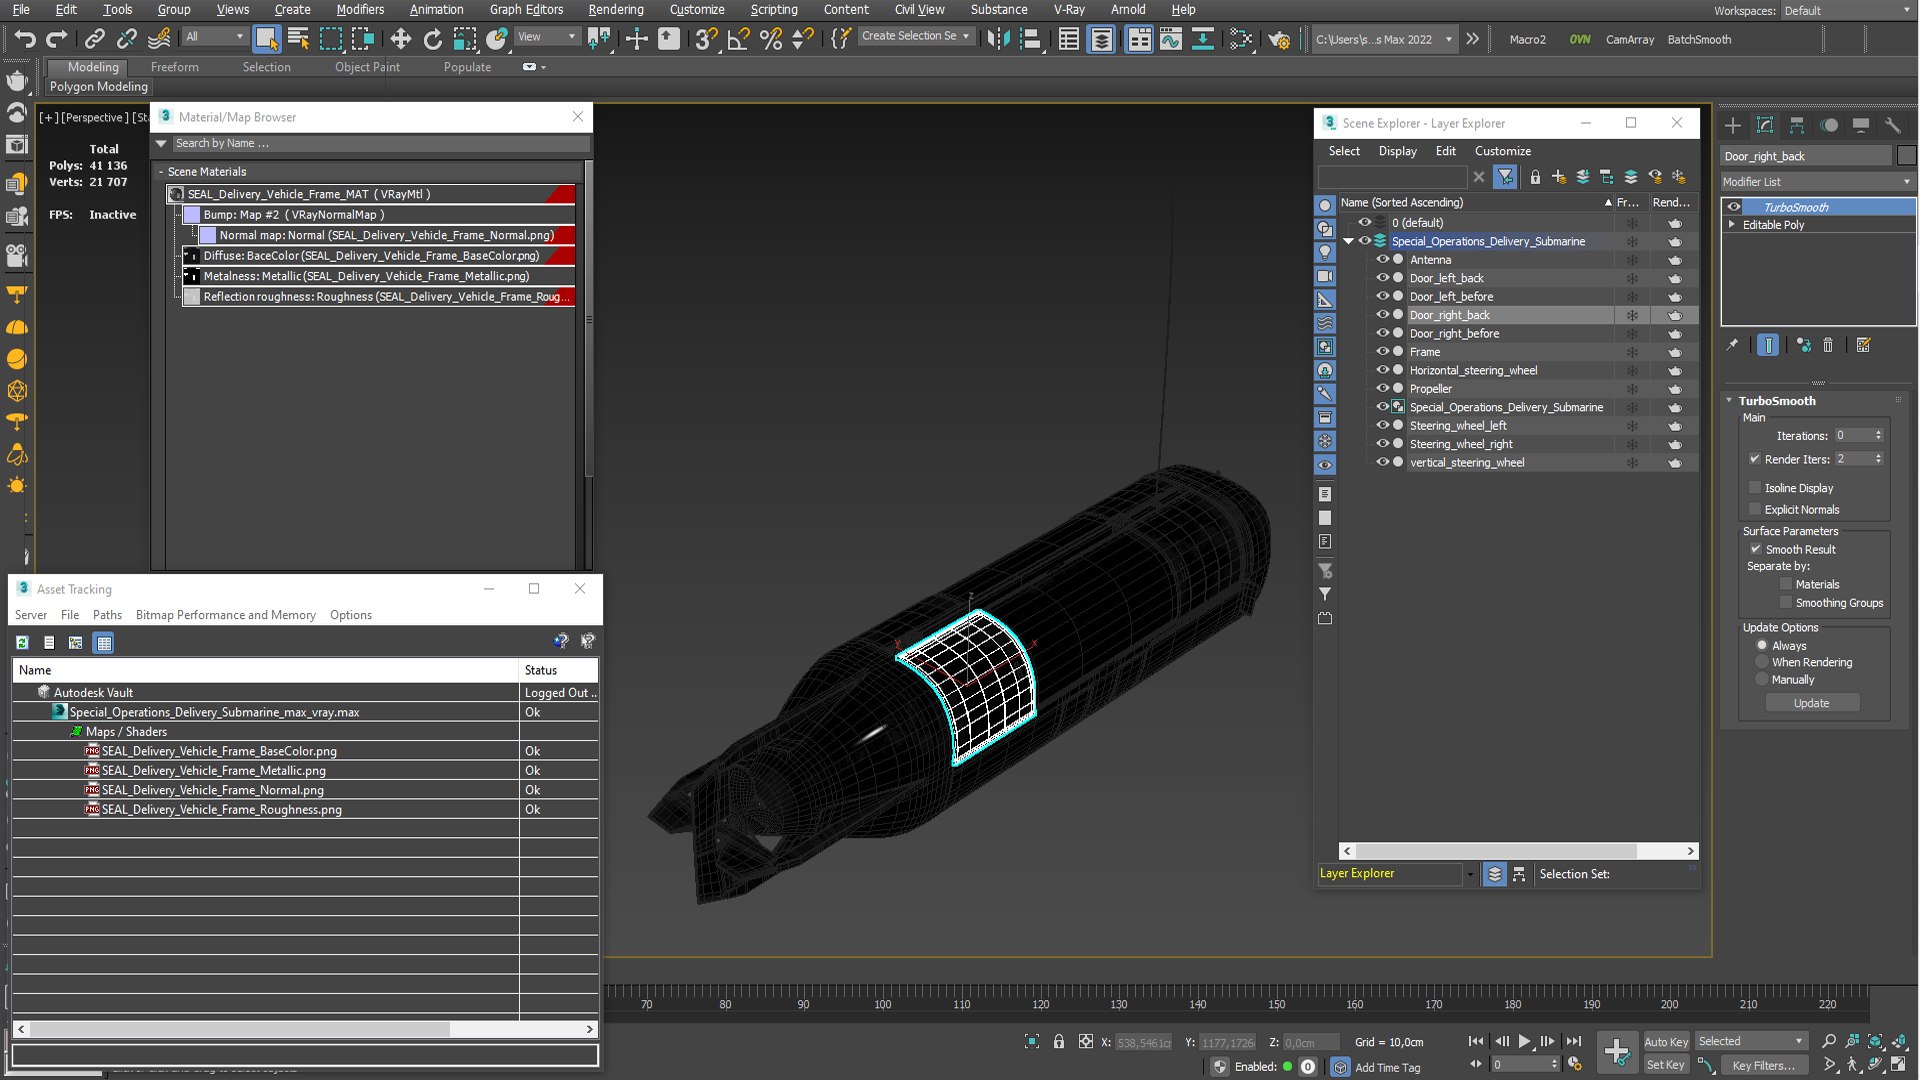Click the Auto Key button
This screenshot has height=1080, width=1920.
(x=1666, y=1042)
